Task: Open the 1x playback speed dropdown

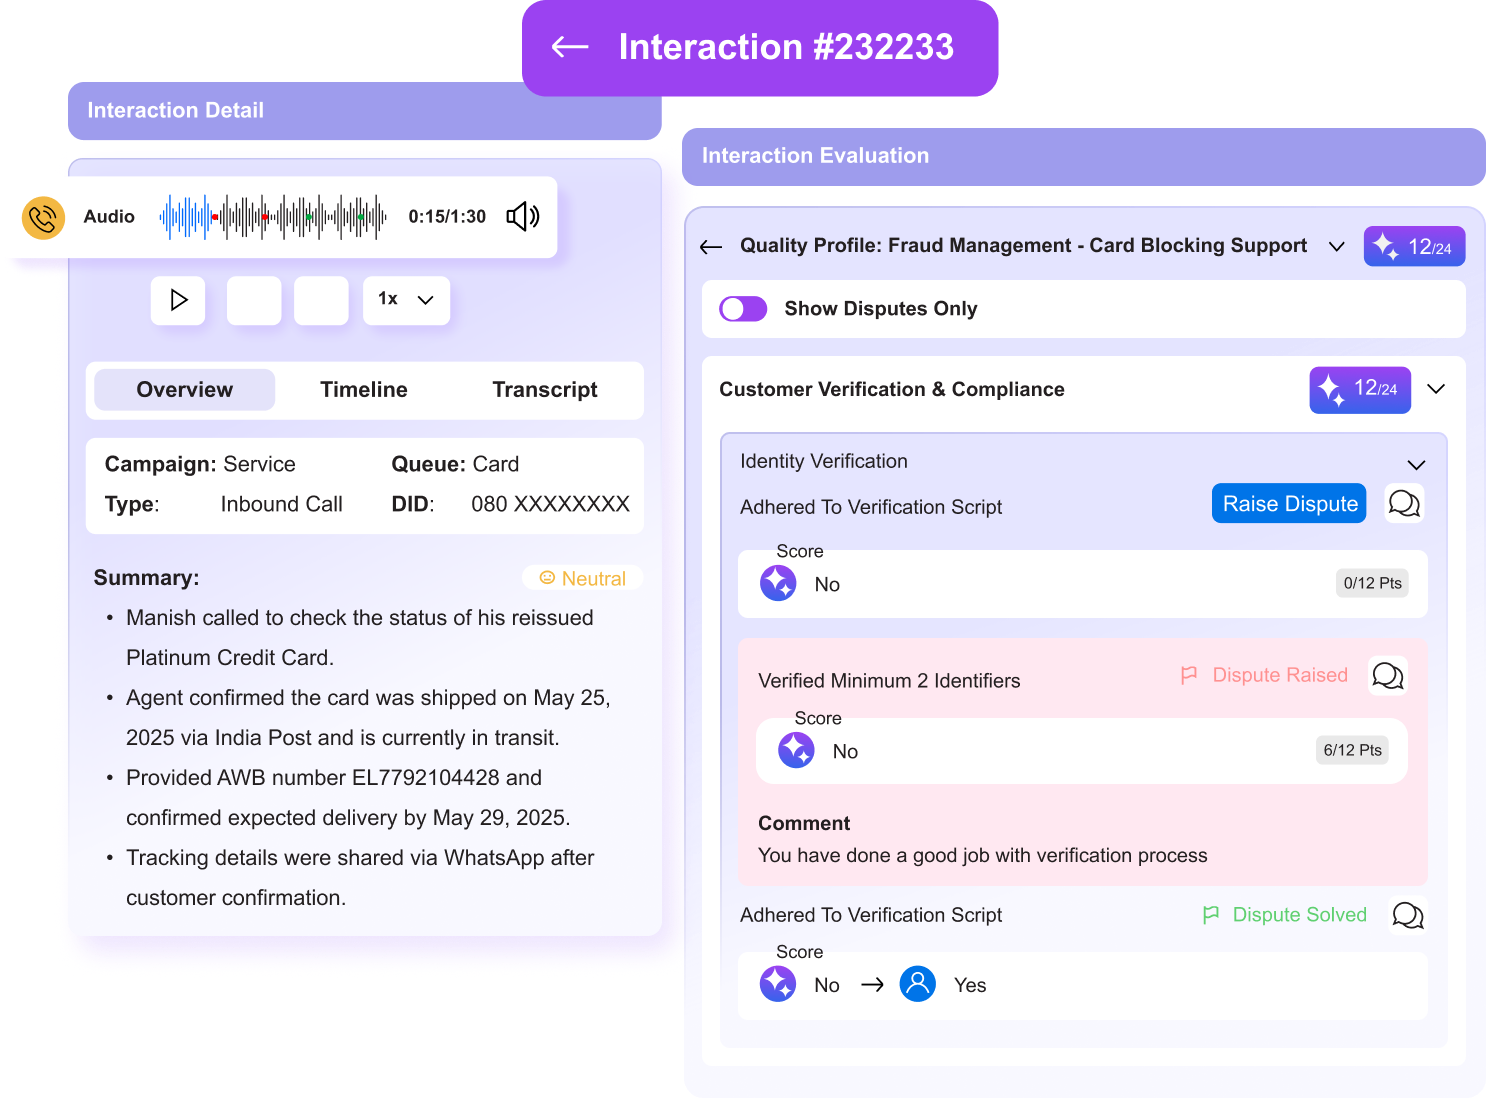Action: coord(406,300)
